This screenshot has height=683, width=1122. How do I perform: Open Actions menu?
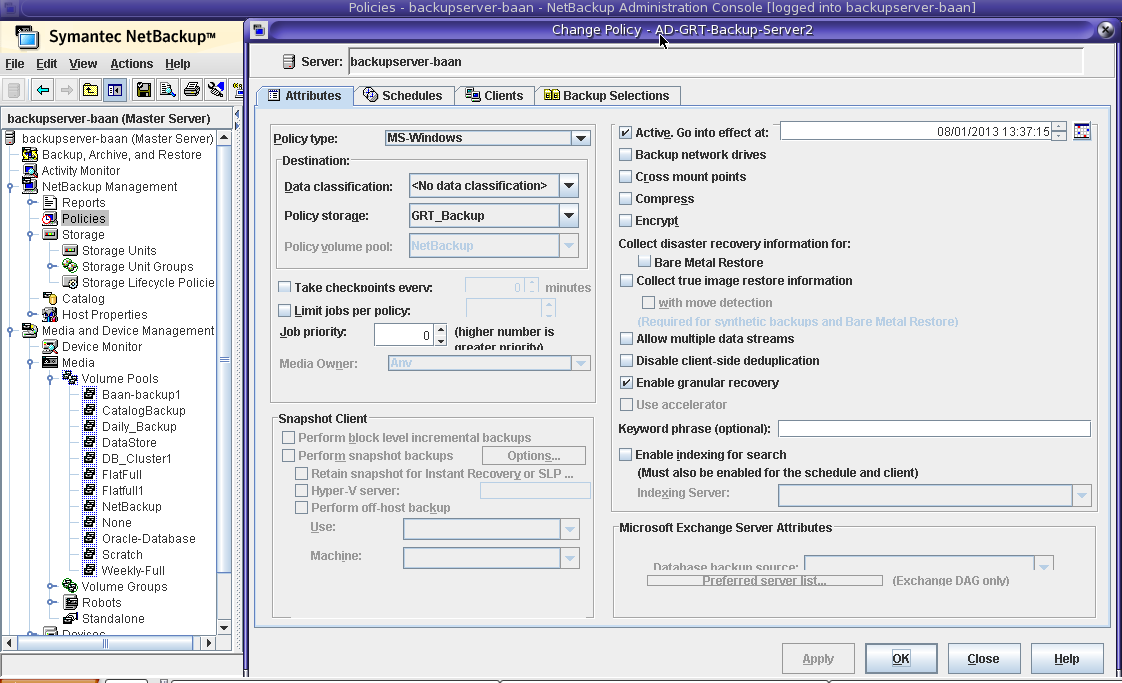click(x=132, y=64)
